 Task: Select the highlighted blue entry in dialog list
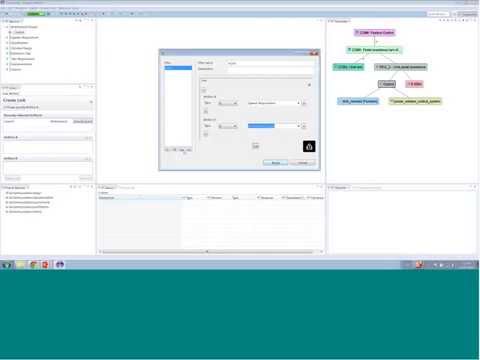pos(178,68)
